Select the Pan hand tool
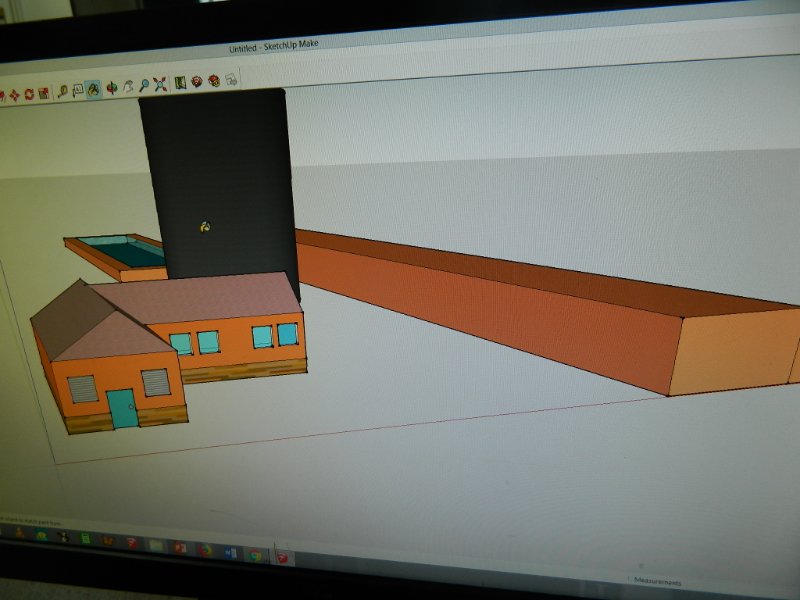 (x=127, y=87)
